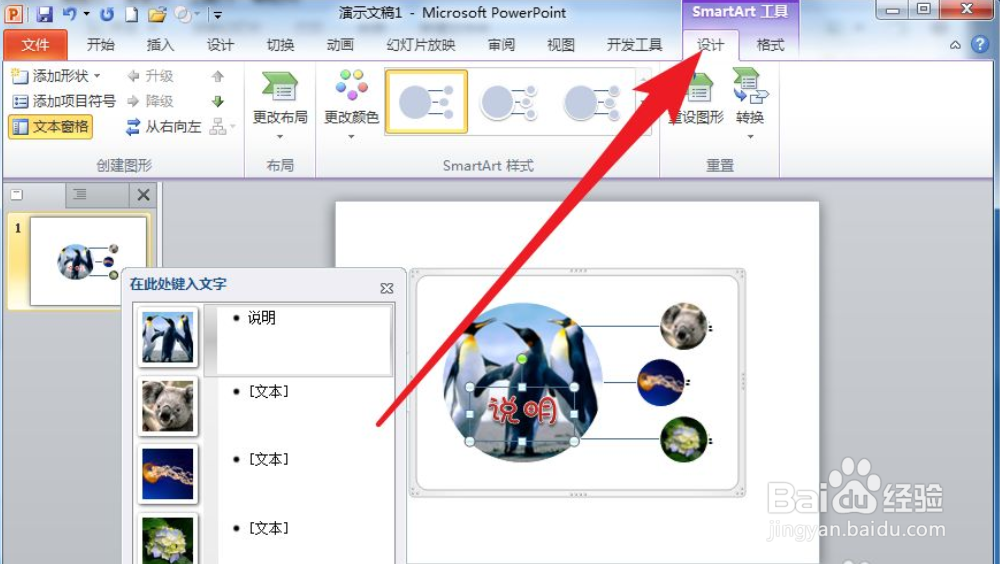Switch to the 开始 Home tab

[101, 45]
